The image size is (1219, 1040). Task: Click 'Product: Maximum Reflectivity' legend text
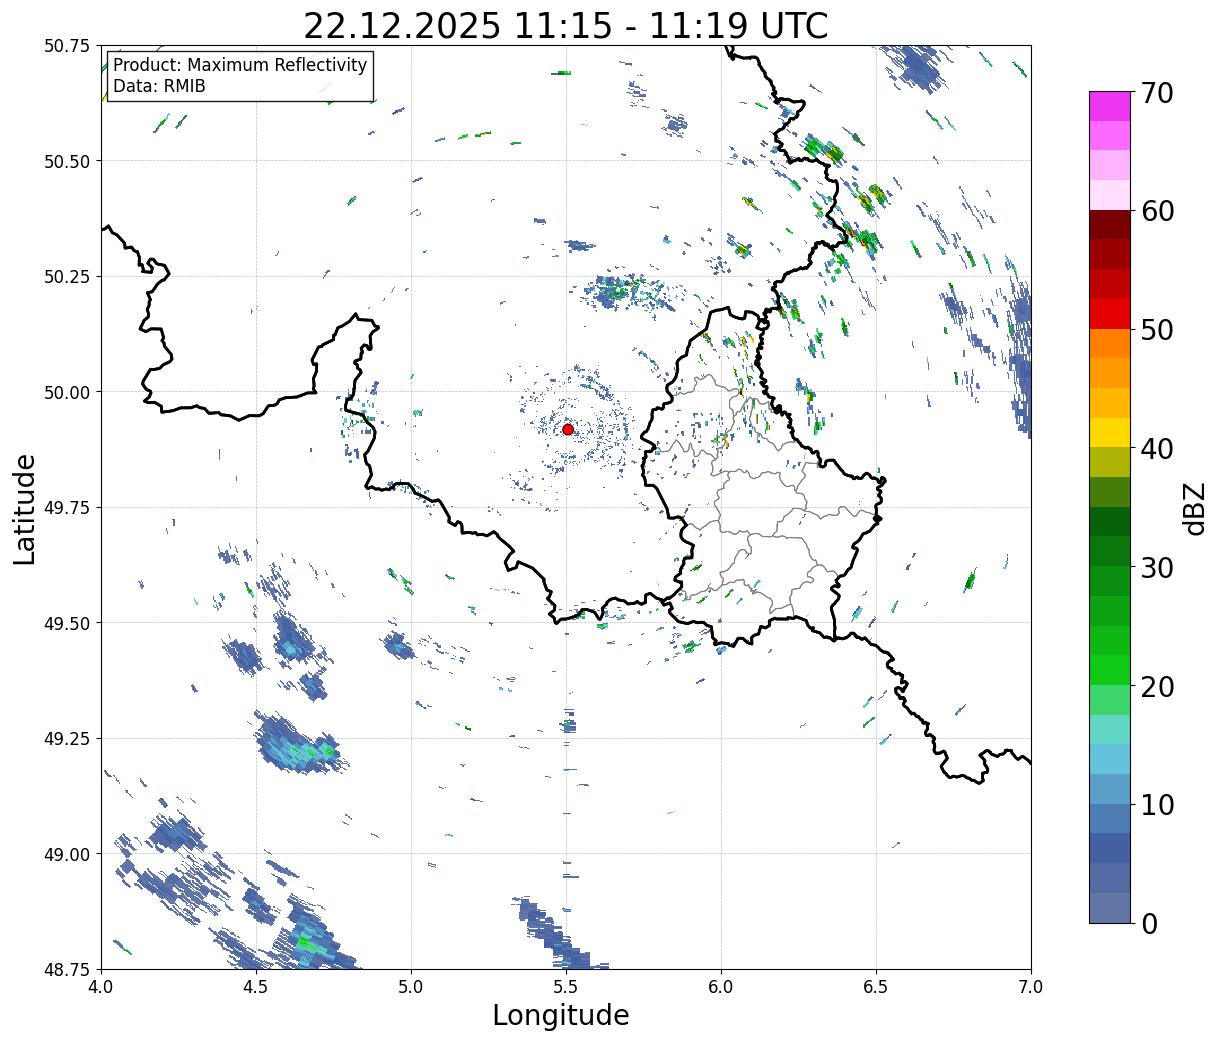[240, 65]
